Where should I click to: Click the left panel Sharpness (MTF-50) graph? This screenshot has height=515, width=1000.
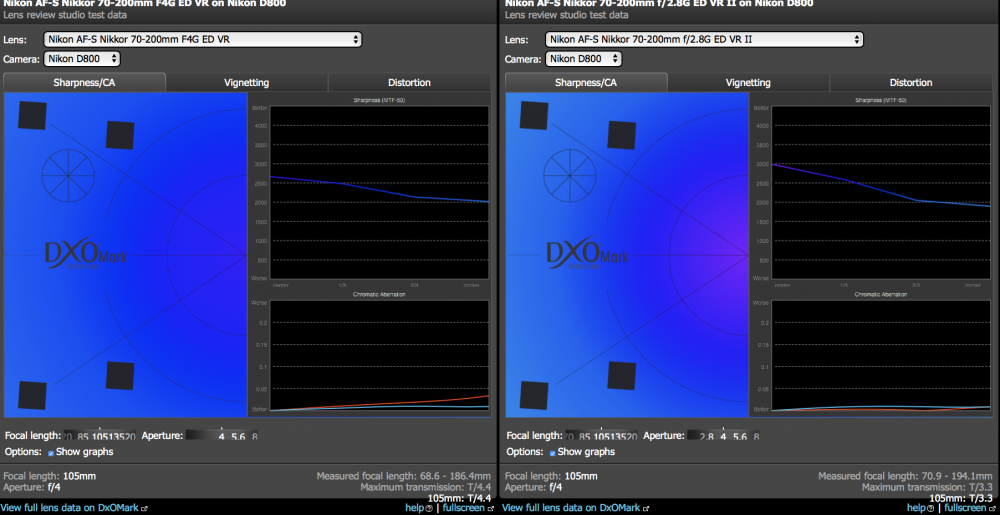coord(379,192)
